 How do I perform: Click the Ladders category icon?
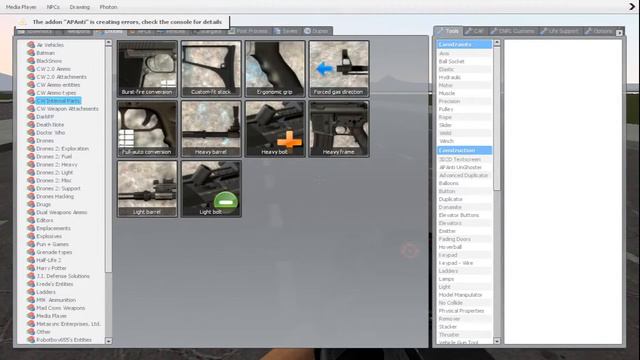click(x=31, y=292)
